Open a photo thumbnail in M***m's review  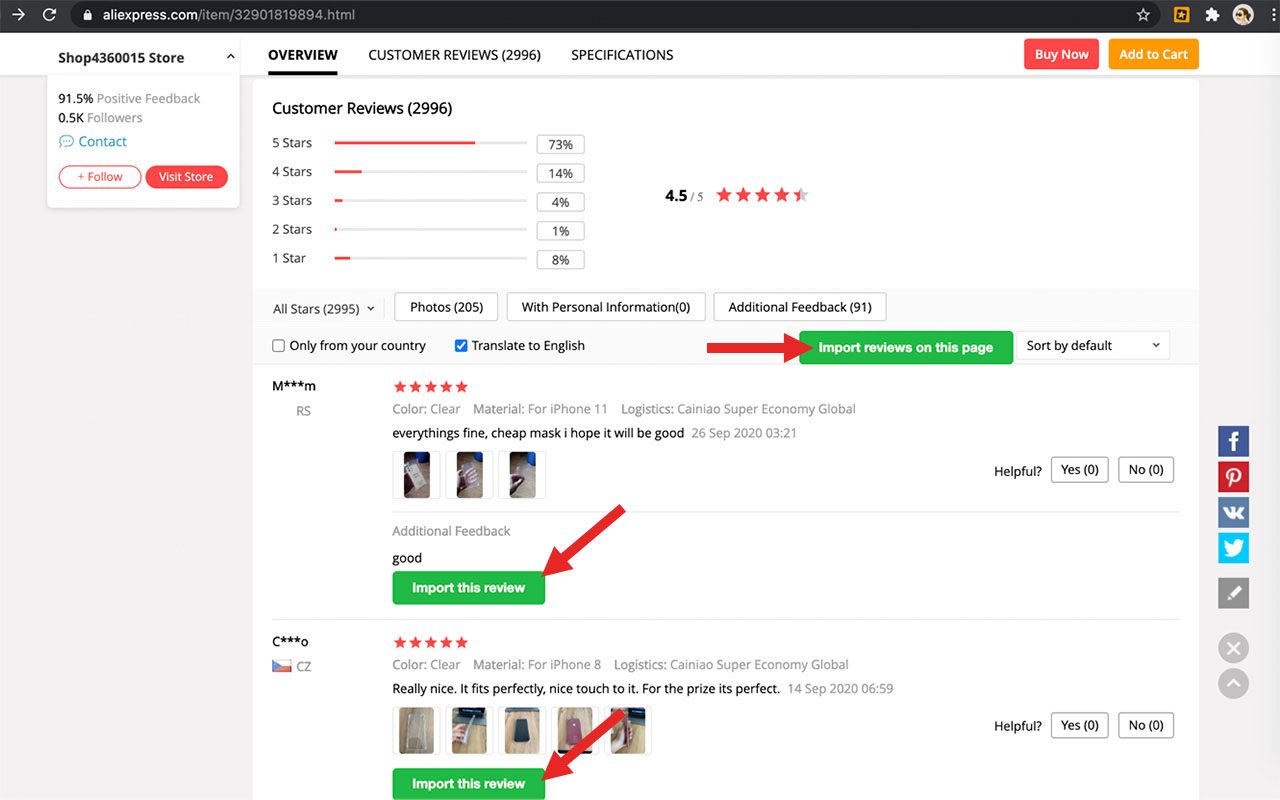pos(417,473)
